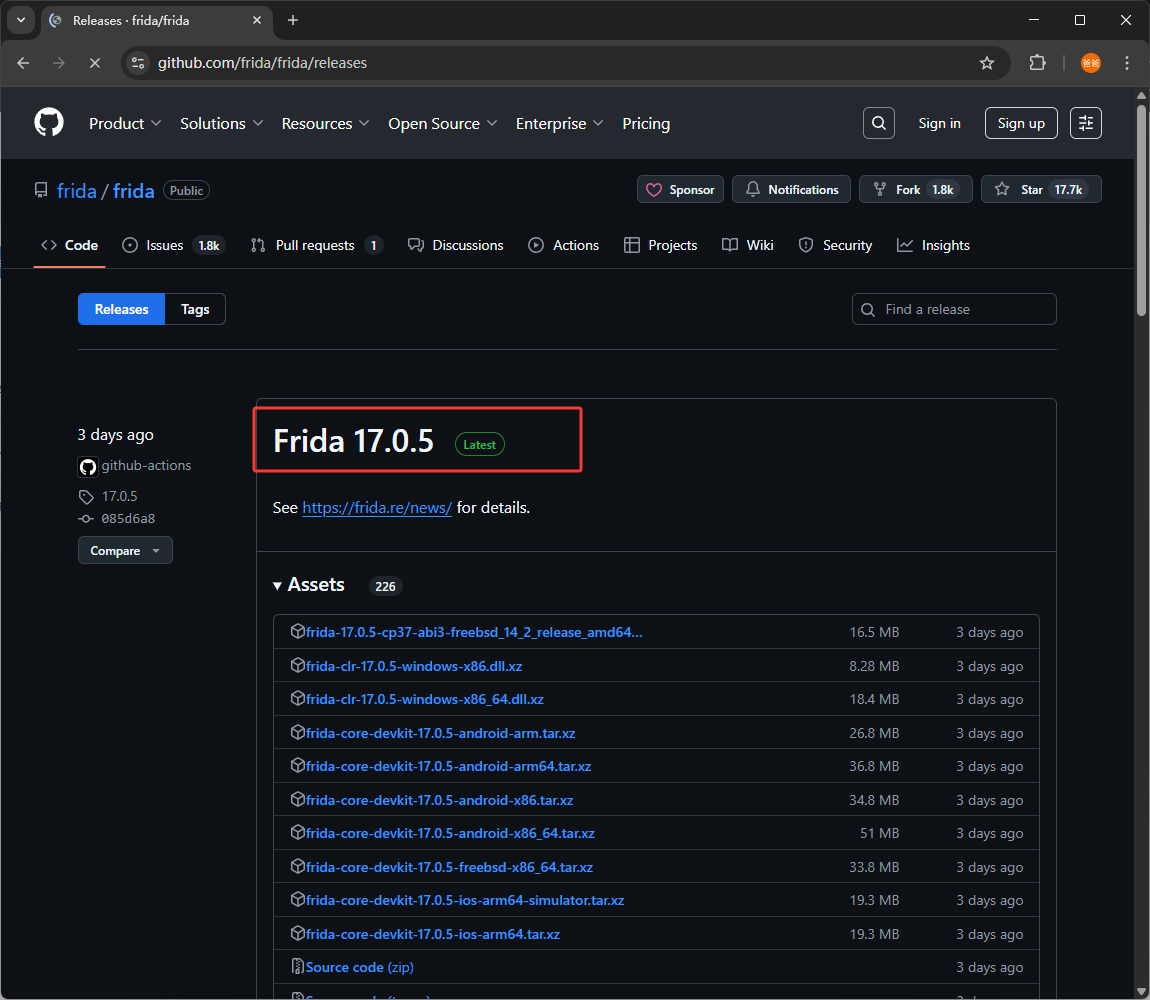
Task: Switch to the Issues tab
Action: click(173, 245)
